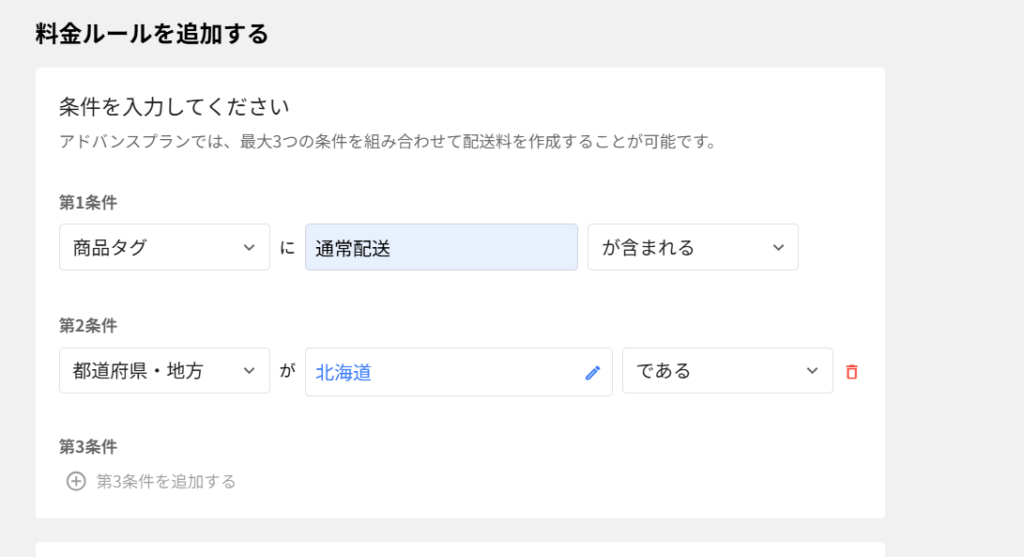The height and width of the screenshot is (557, 1024).
Task: Click the blue pencil edit icon beside 北海道
Action: [592, 372]
